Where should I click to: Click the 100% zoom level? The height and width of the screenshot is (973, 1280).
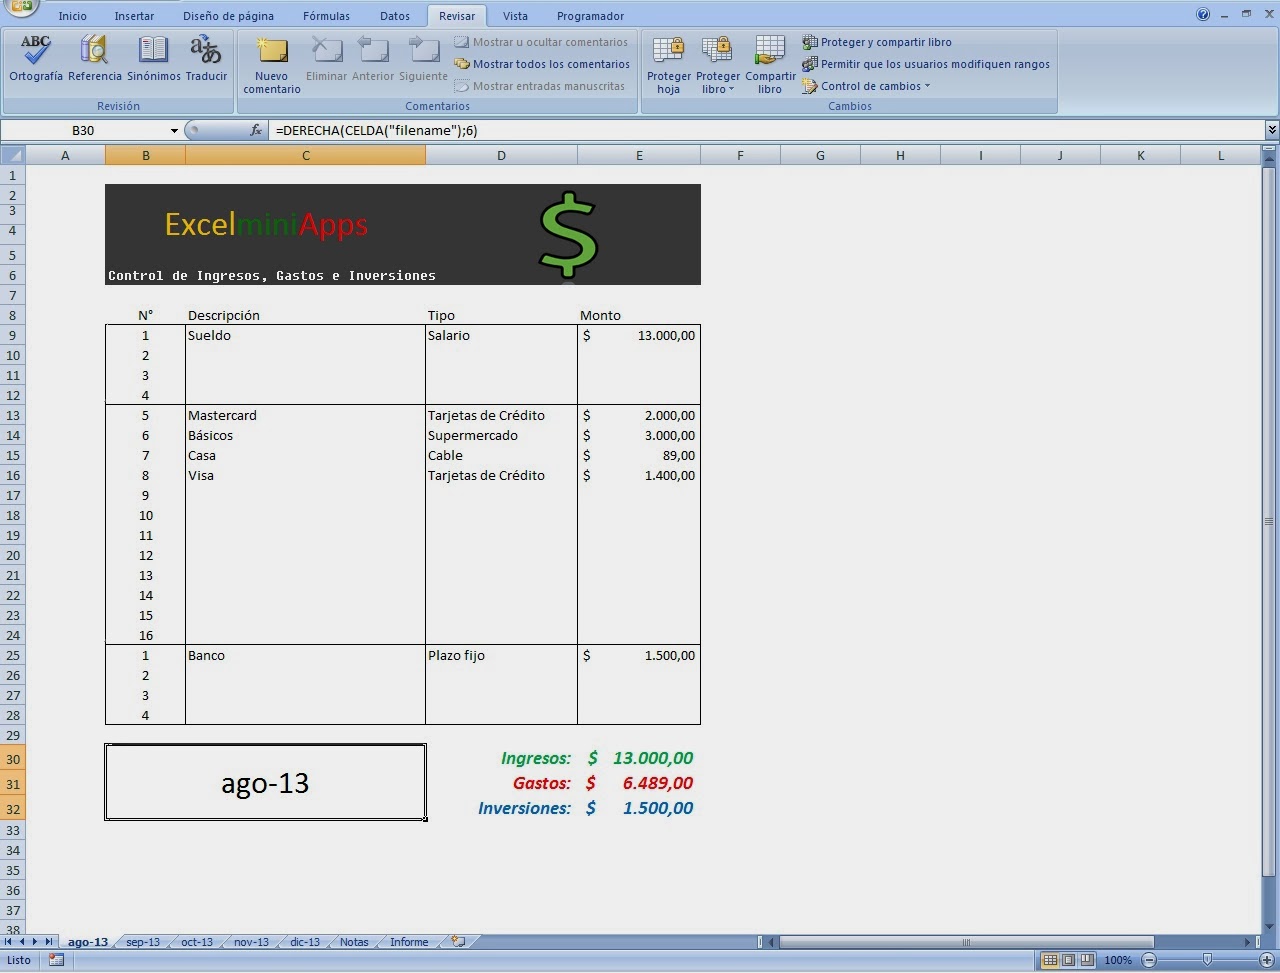pyautogui.click(x=1118, y=960)
